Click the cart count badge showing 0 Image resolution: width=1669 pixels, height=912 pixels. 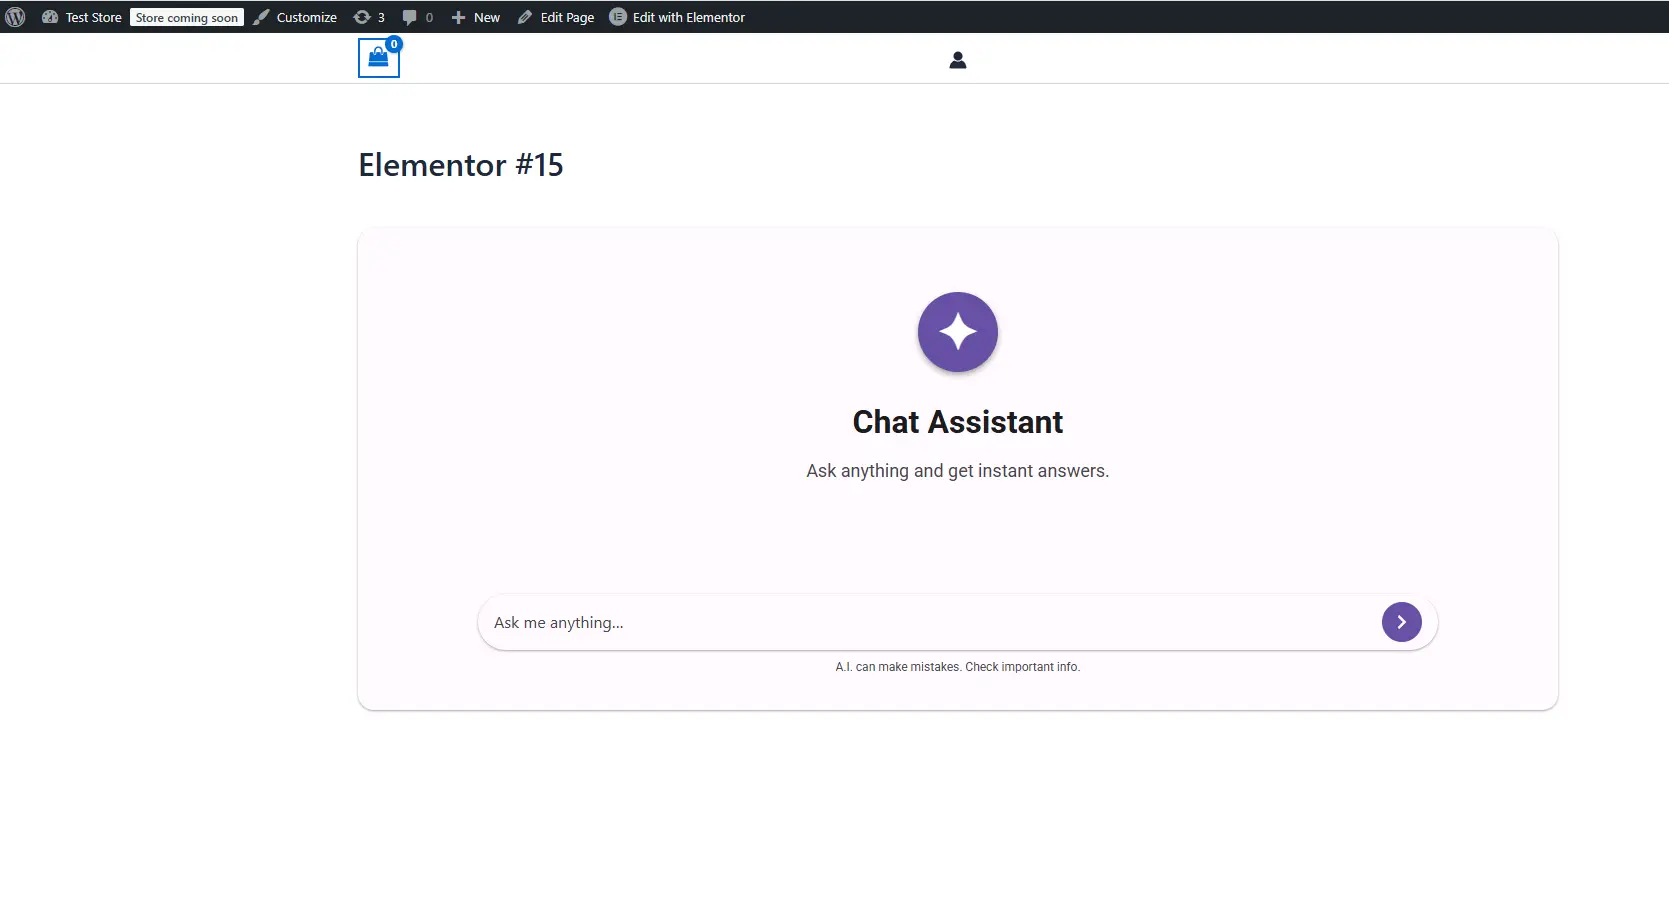point(394,44)
